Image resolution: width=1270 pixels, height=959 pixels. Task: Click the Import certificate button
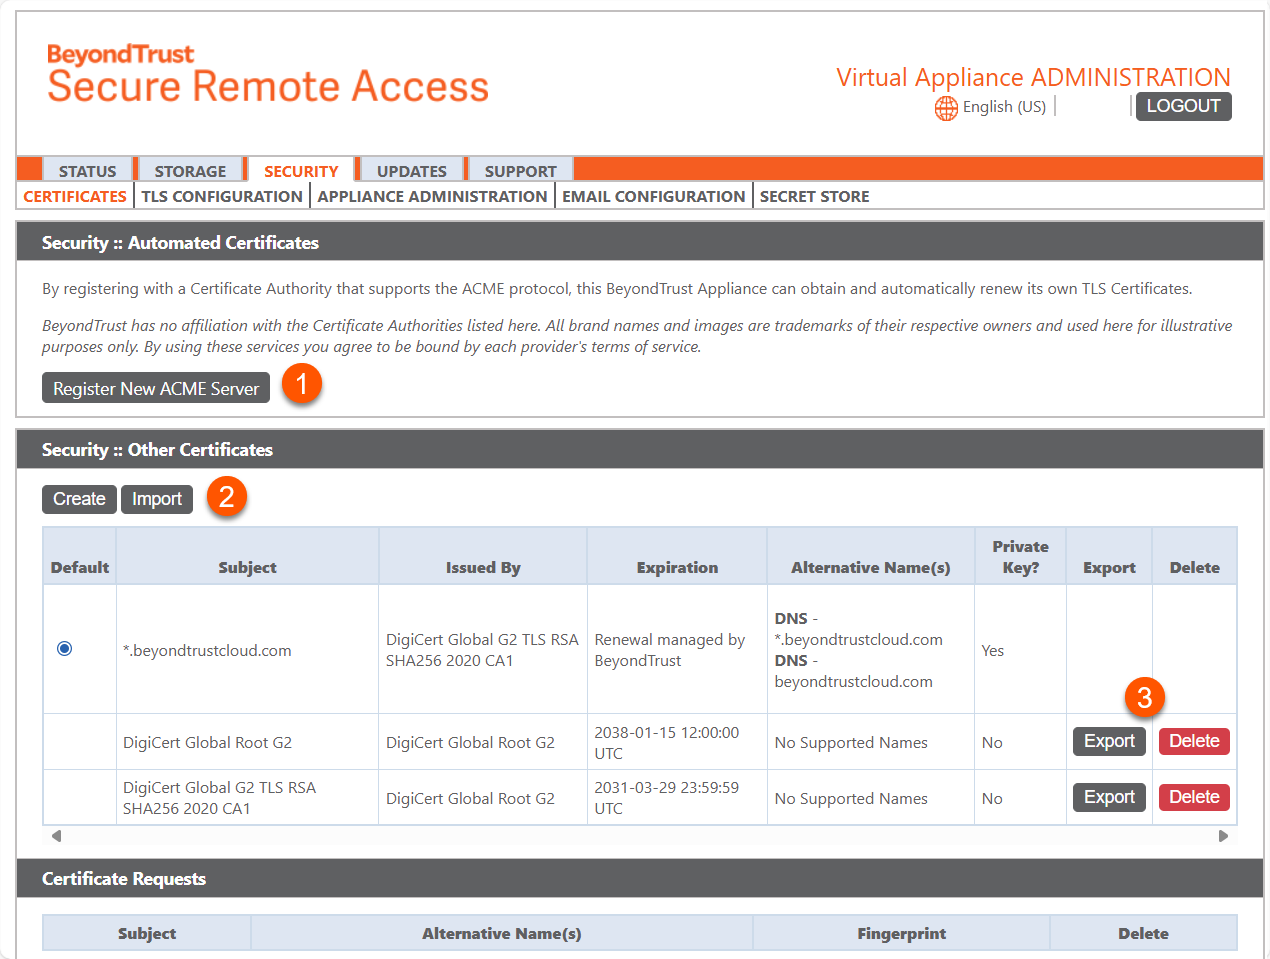click(x=157, y=499)
